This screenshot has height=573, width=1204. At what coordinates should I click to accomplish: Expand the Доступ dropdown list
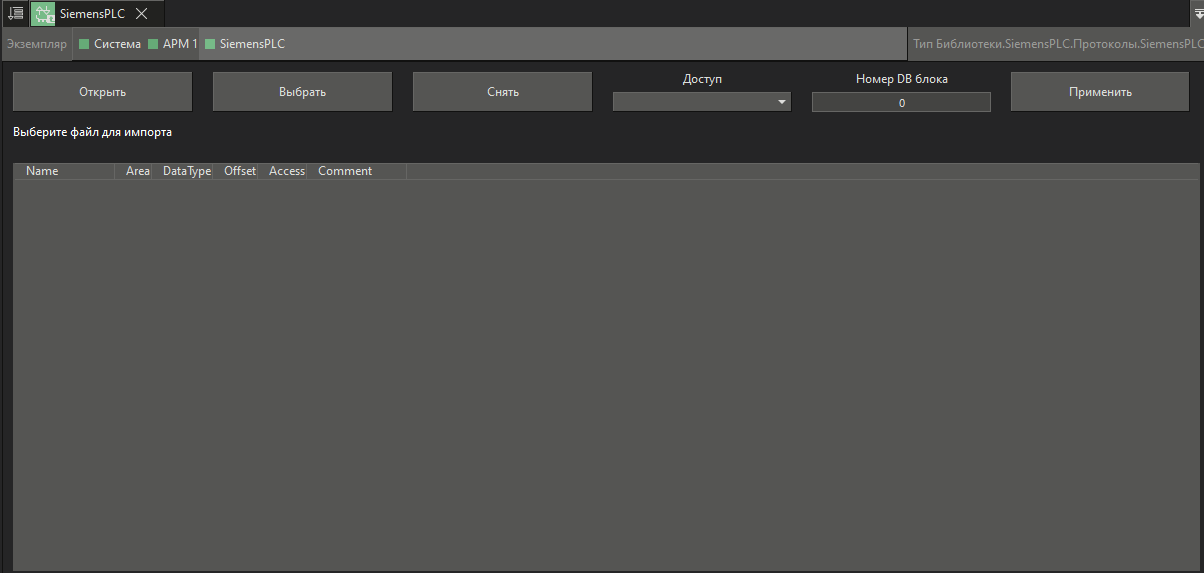click(x=701, y=102)
